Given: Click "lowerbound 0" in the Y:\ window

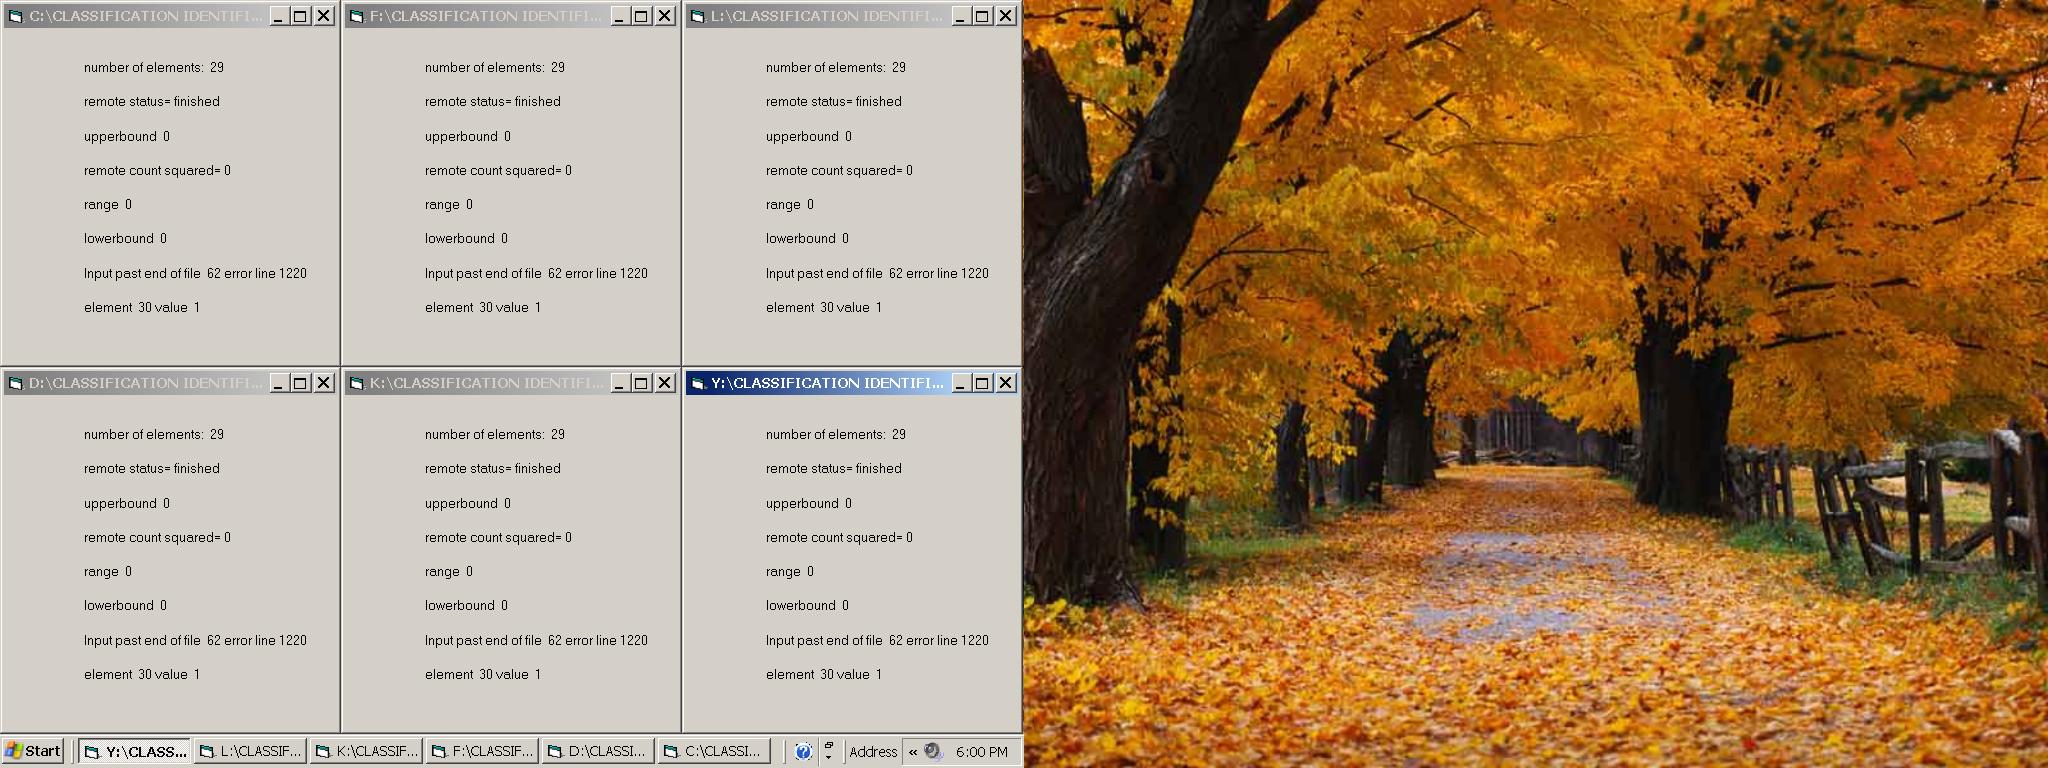Looking at the screenshot, I should [808, 605].
